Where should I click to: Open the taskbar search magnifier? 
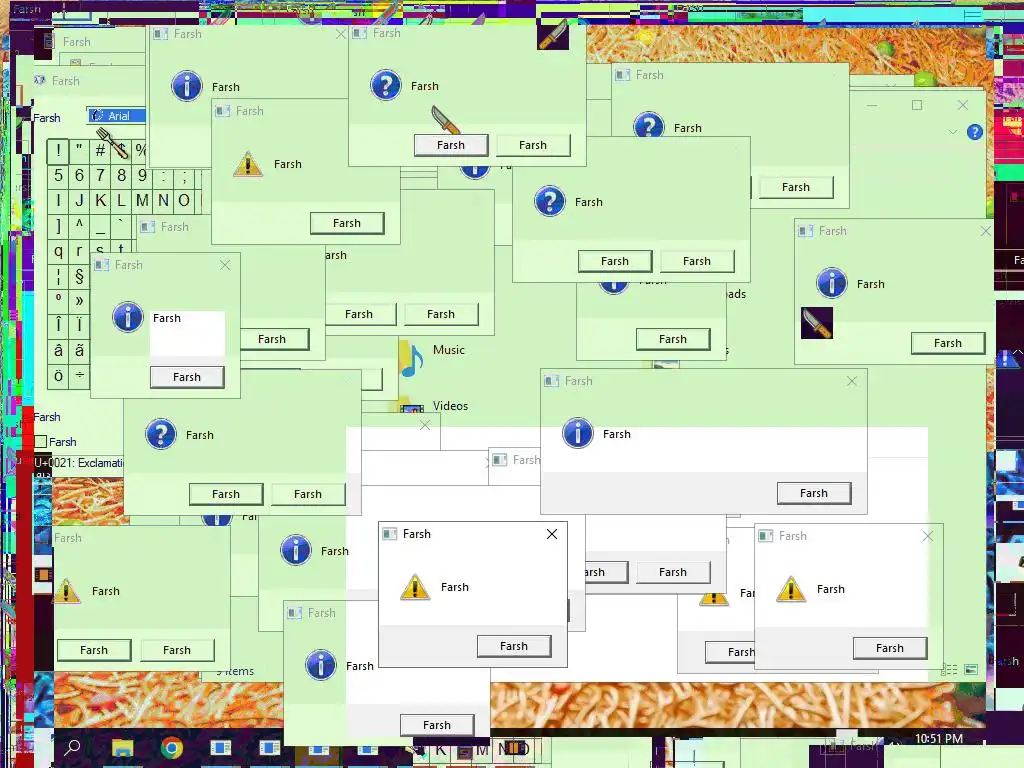click(x=72, y=747)
